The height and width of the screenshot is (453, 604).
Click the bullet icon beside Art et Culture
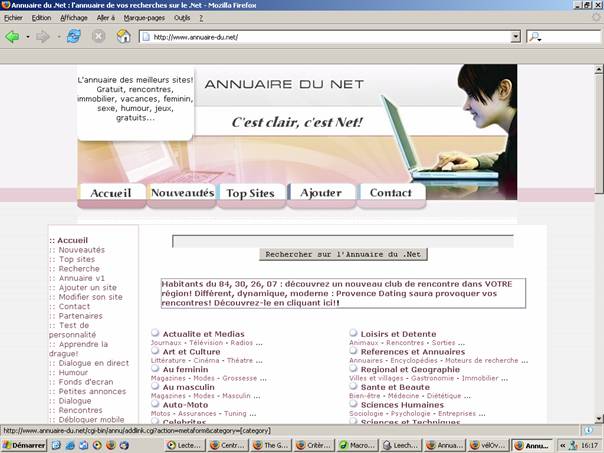(155, 351)
